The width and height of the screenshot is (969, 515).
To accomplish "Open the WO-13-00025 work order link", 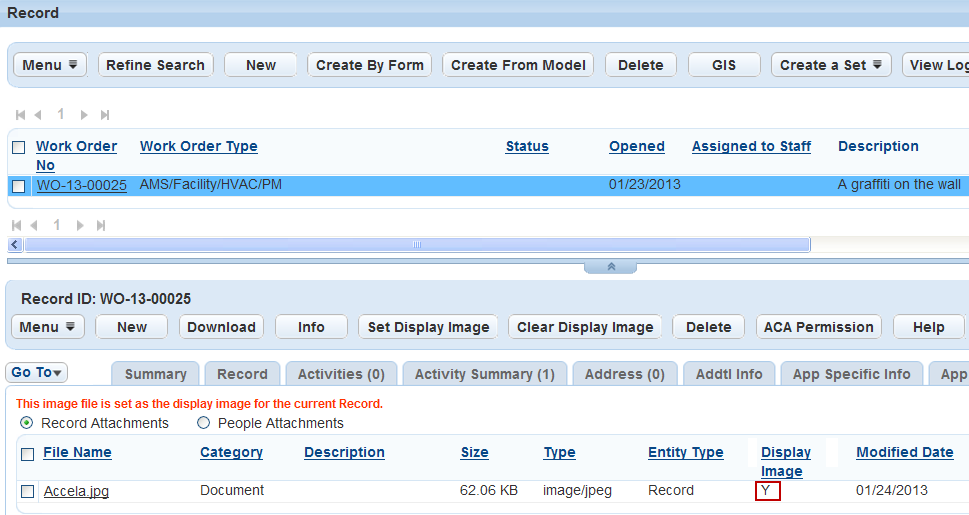I will pos(81,185).
